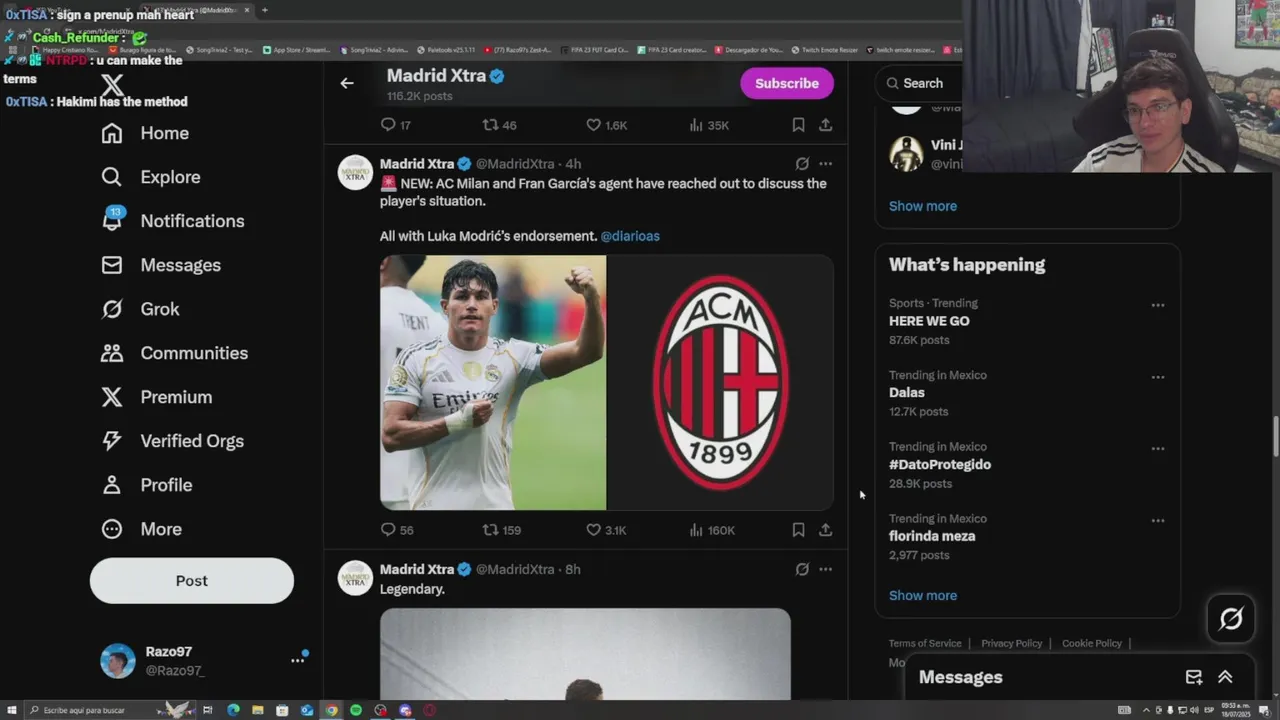This screenshot has height=720, width=1280.
Task: Click the X logo in the sidebar
Action: coord(112,85)
